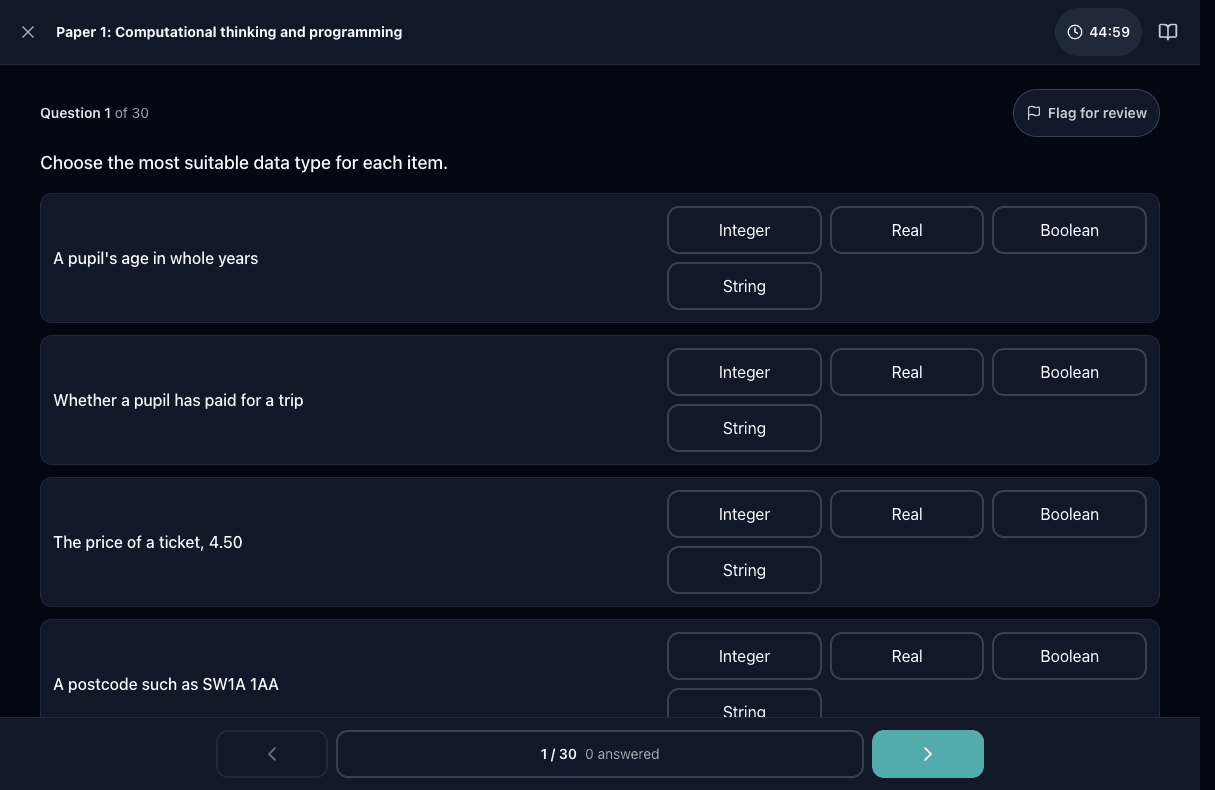Choose Boolean for pupil's age
Screen dimensions: 1215x790
tap(1069, 230)
